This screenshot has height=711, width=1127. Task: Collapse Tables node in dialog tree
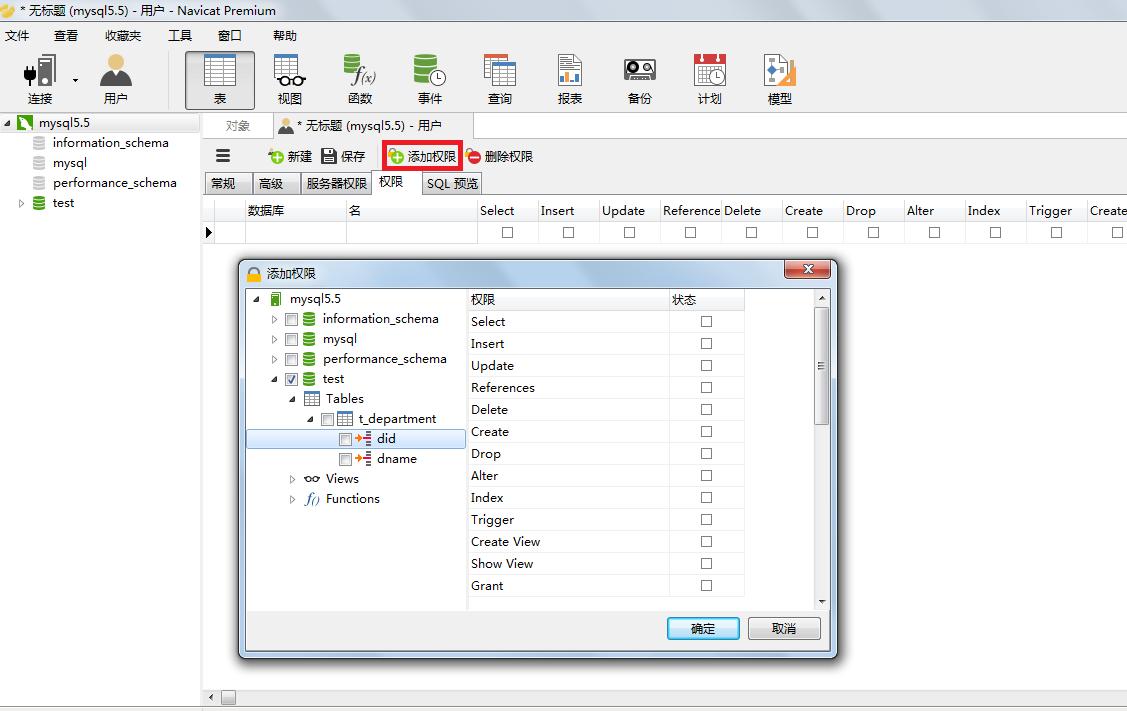(293, 399)
